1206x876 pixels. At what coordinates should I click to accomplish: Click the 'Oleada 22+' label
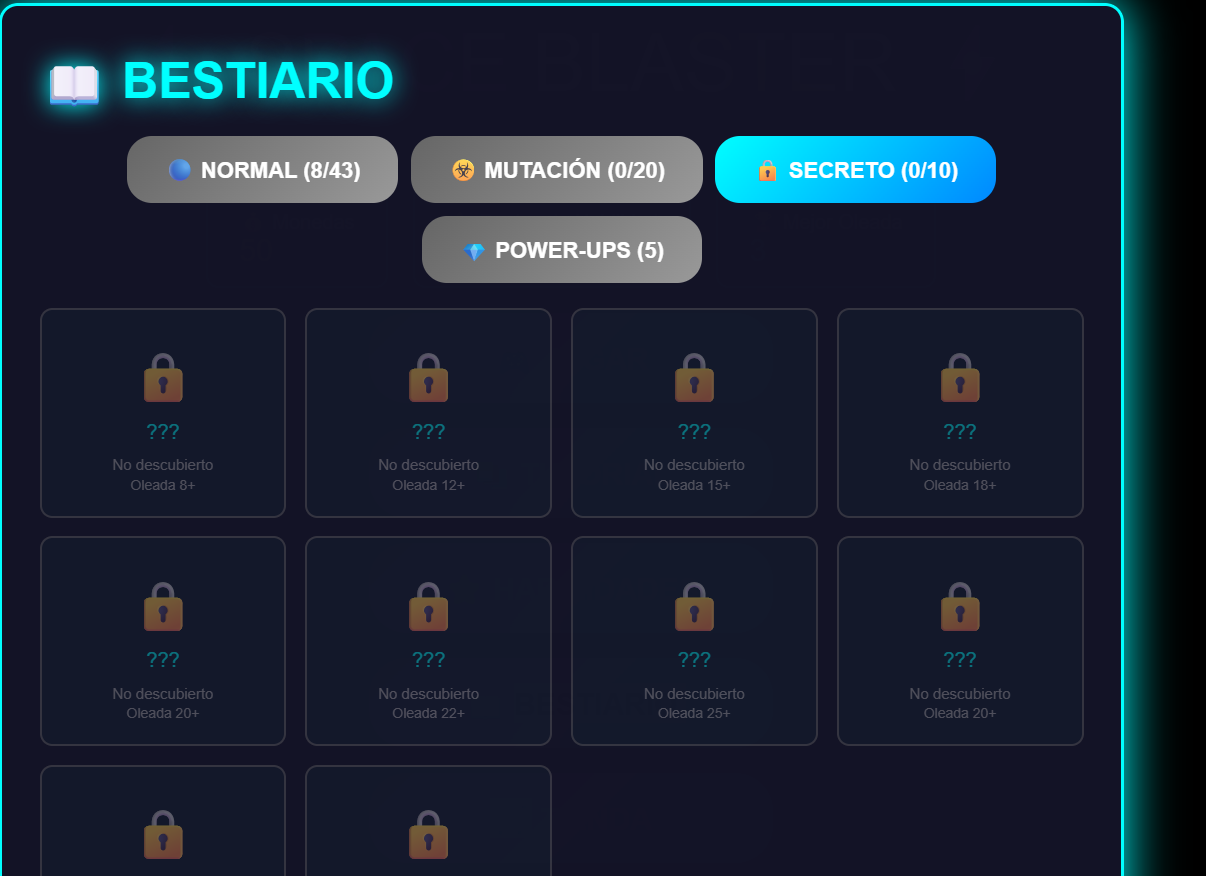tap(428, 713)
